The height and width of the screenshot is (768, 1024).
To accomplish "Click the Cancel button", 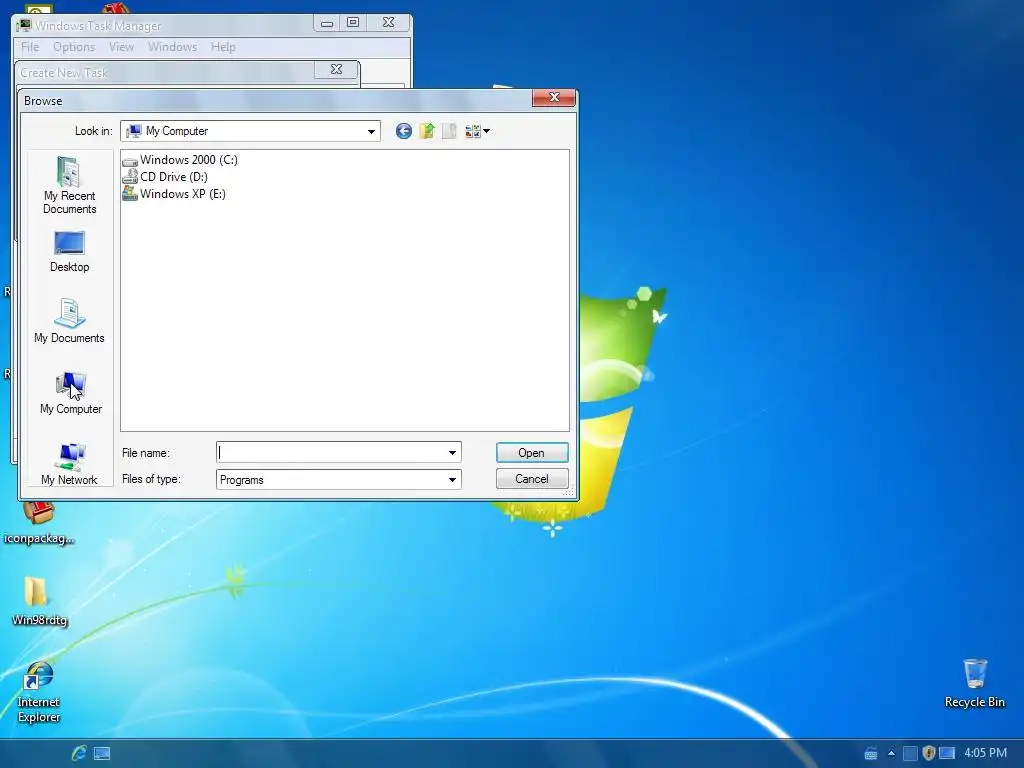I will tap(532, 479).
